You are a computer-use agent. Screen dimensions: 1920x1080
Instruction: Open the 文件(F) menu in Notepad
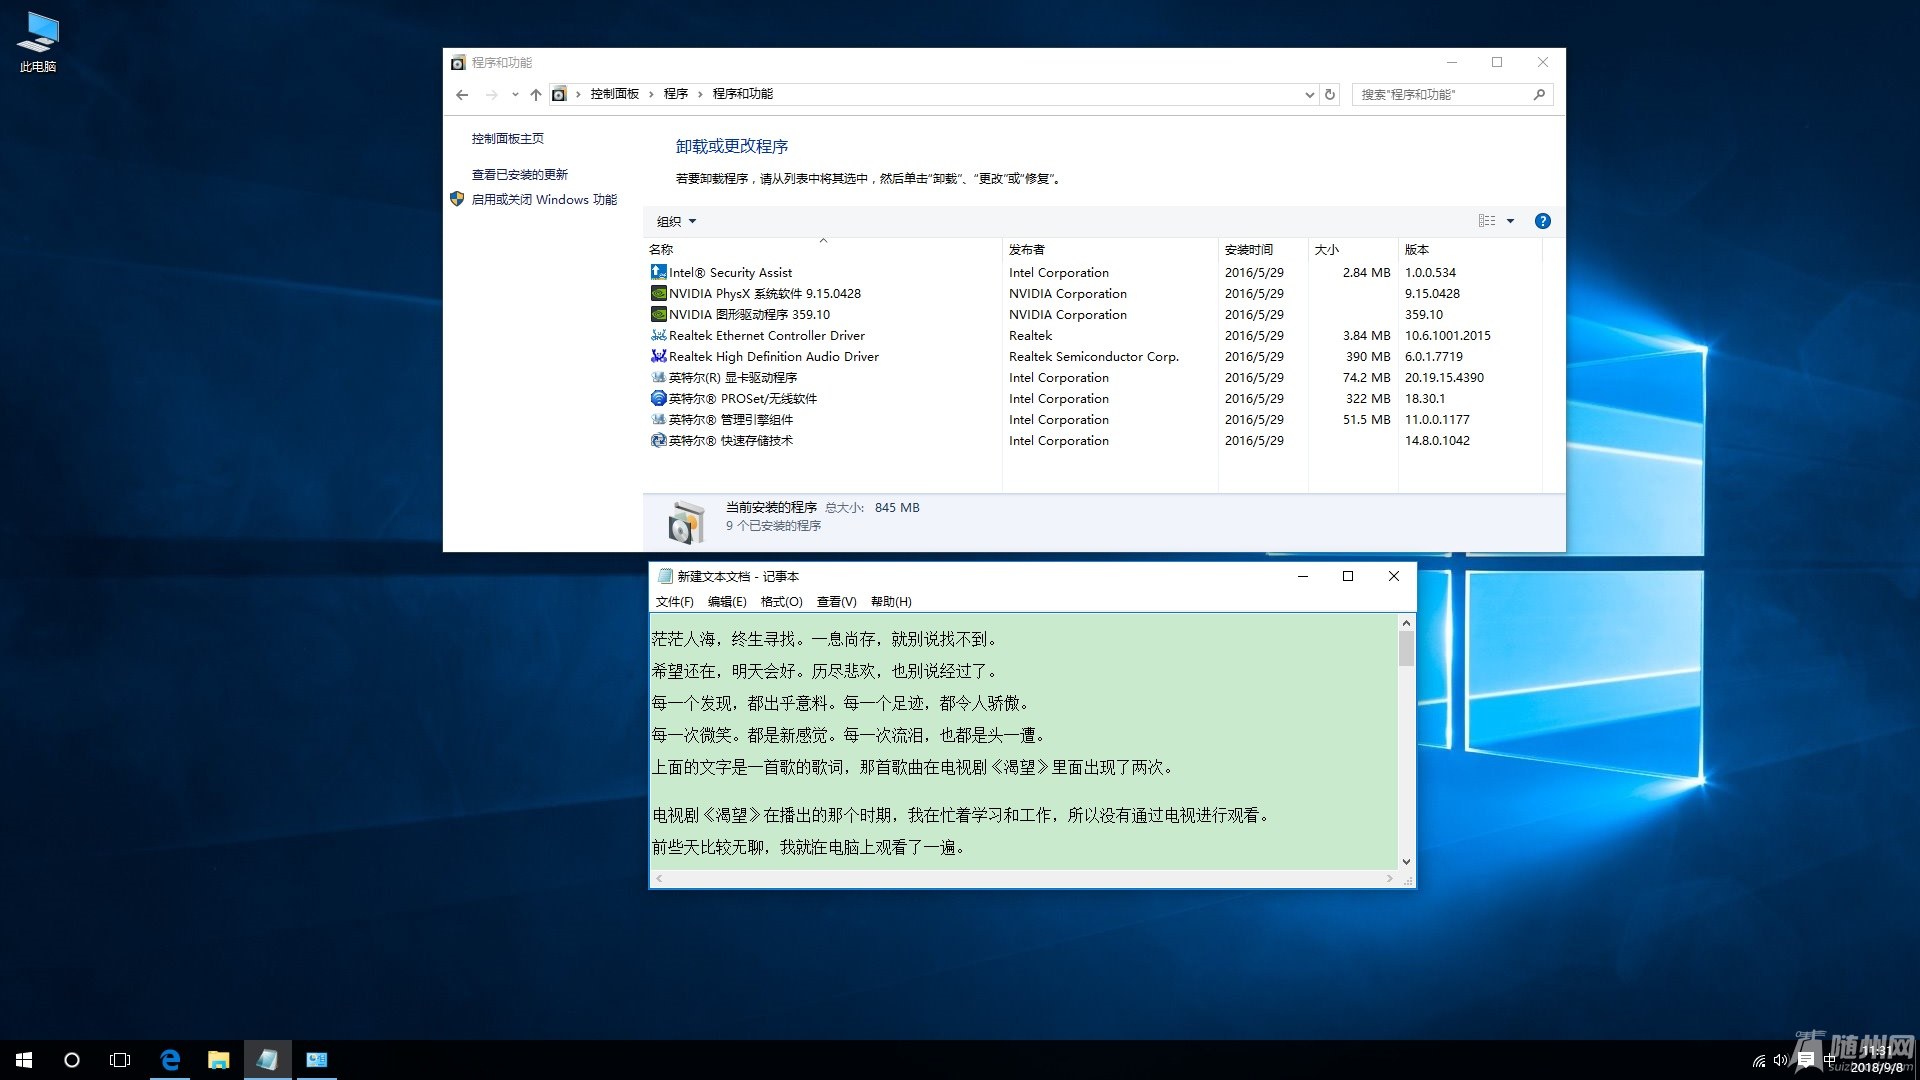674,602
